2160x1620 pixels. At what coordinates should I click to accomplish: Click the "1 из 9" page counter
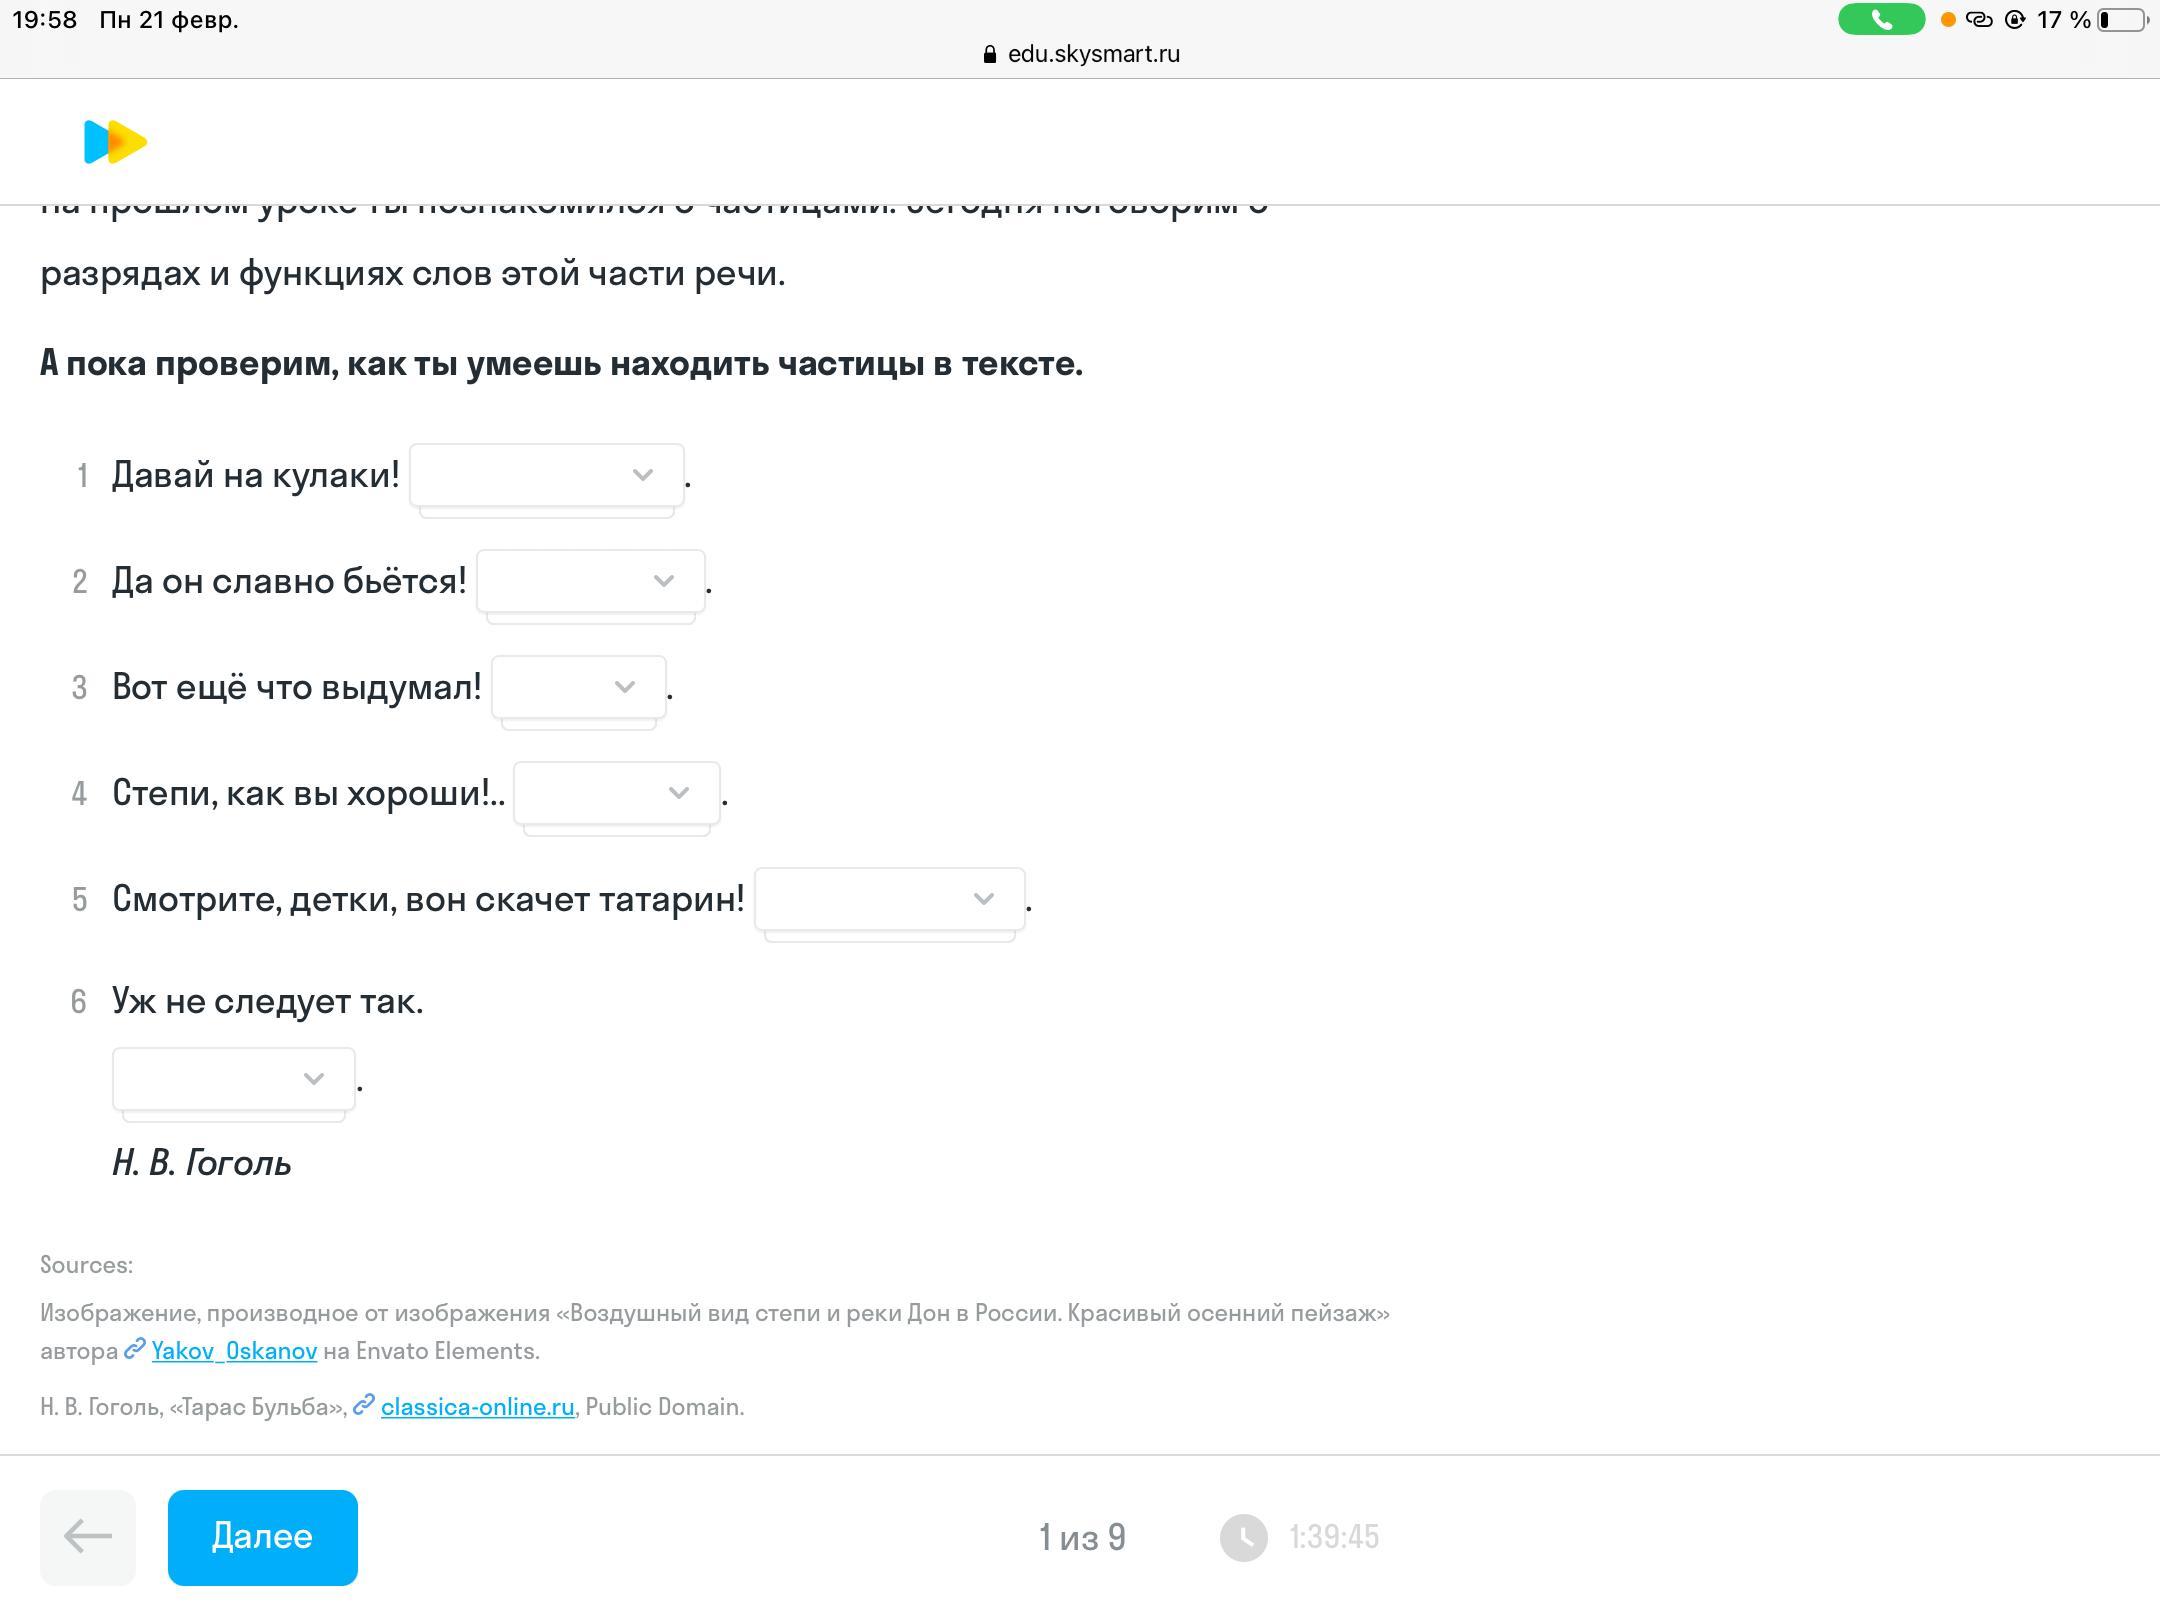pyautogui.click(x=1082, y=1537)
